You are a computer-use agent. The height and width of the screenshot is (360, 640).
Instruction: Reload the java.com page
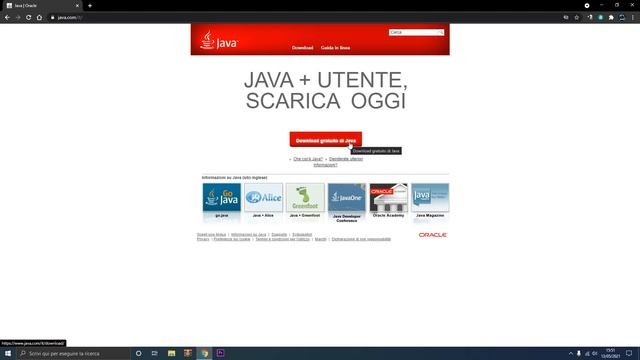click(x=29, y=18)
